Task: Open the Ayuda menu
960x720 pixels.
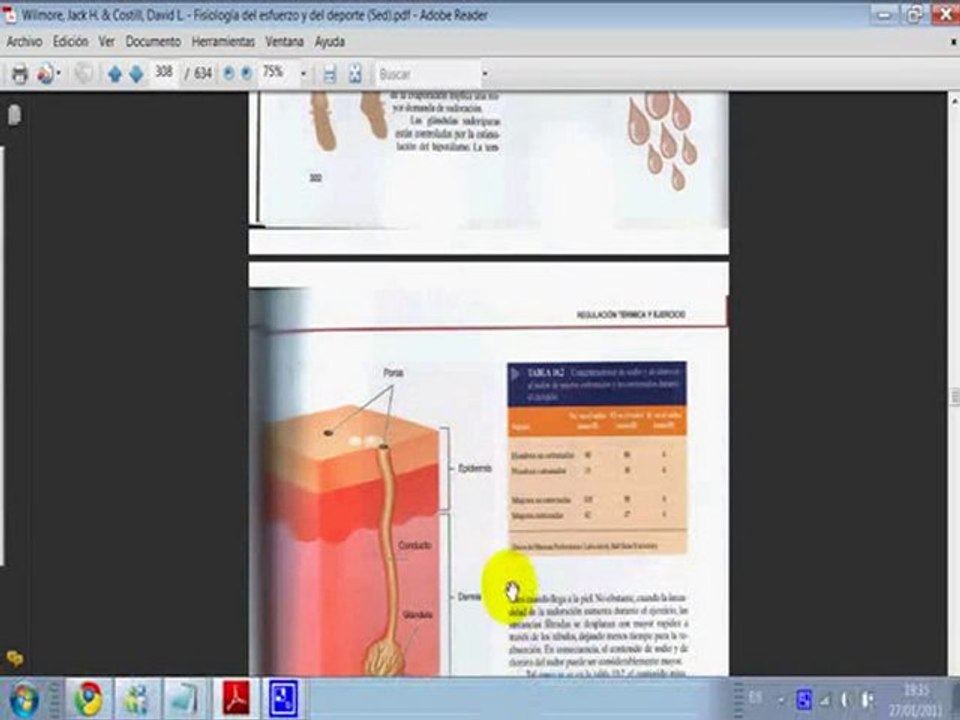Action: [x=329, y=42]
